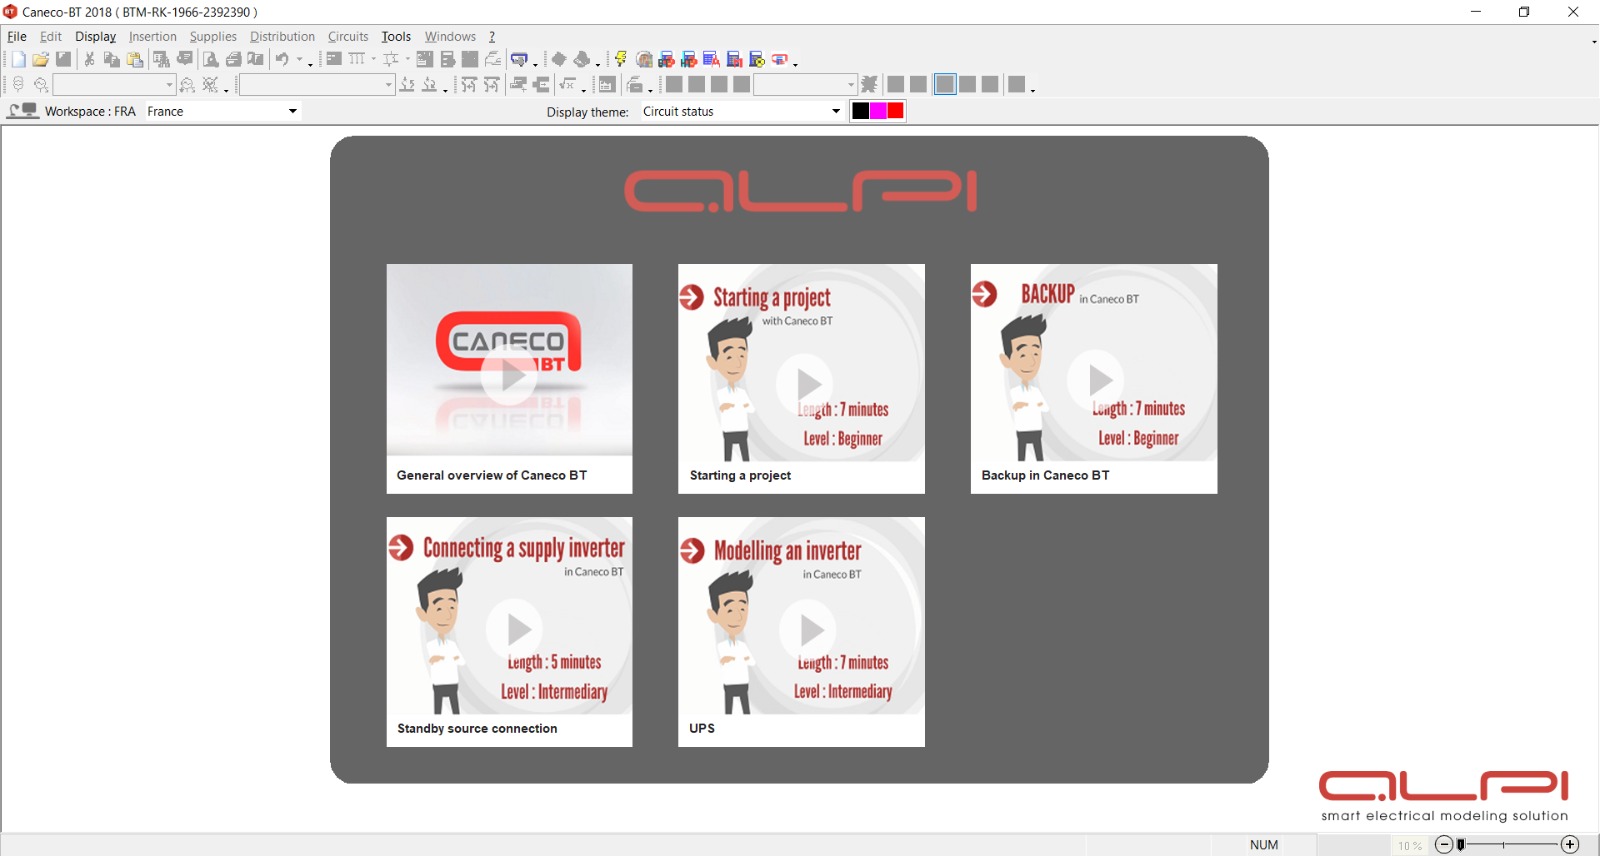Open the empty combo box left of star icon
Image resolution: width=1600 pixels, height=856 pixels.
click(805, 85)
